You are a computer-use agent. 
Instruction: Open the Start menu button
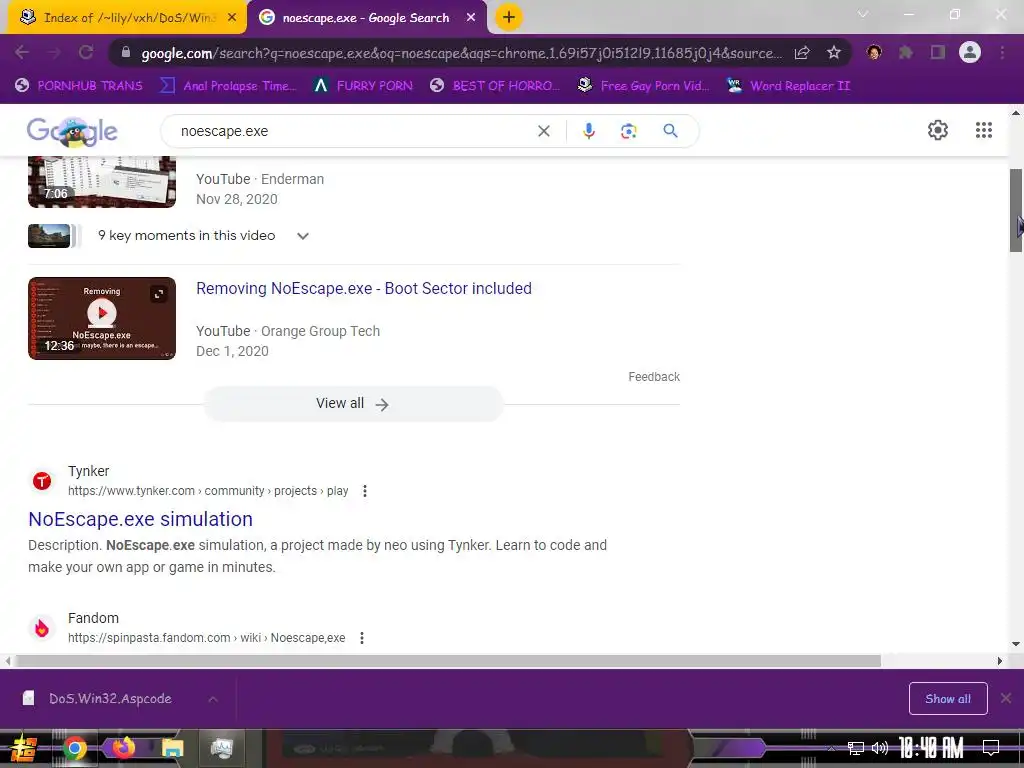click(x=24, y=748)
